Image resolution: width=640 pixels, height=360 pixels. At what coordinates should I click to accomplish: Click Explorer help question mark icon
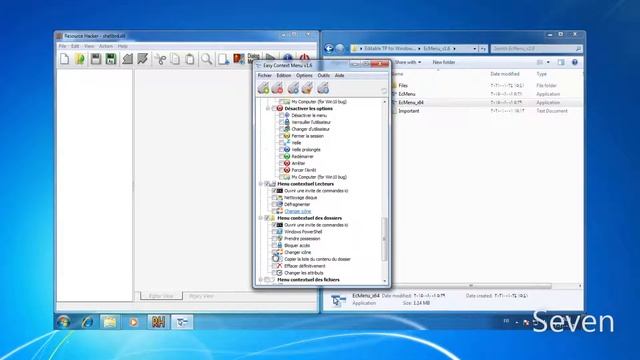575,62
